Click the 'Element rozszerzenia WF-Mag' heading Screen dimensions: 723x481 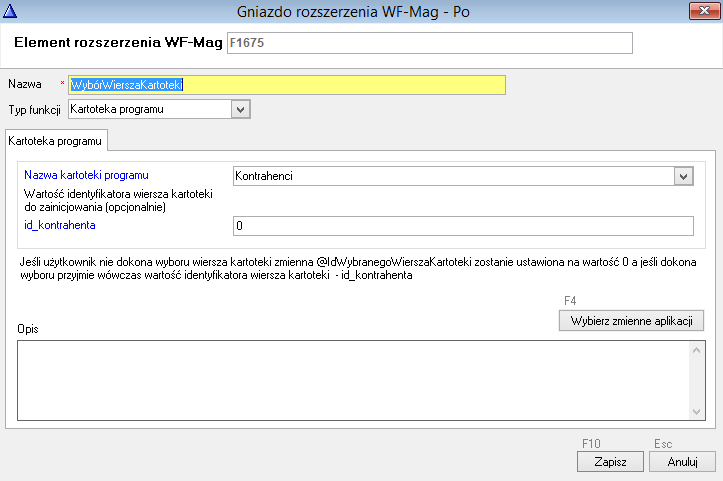[119, 42]
